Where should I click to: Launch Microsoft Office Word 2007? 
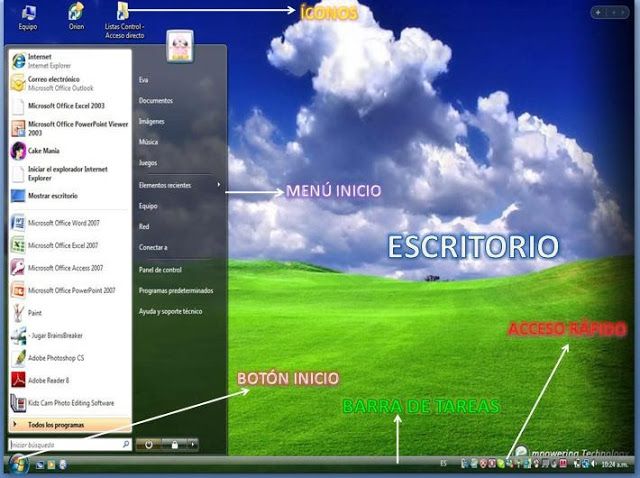70,223
